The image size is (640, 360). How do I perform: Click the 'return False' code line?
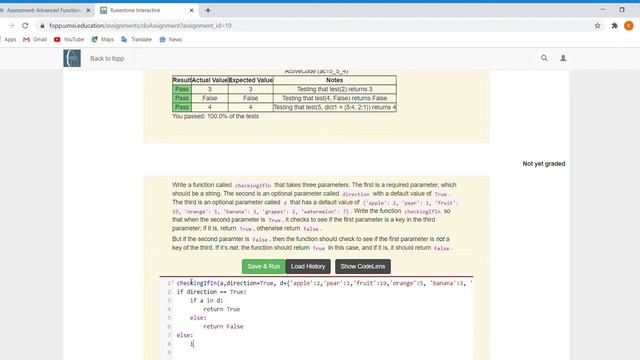[223, 327]
